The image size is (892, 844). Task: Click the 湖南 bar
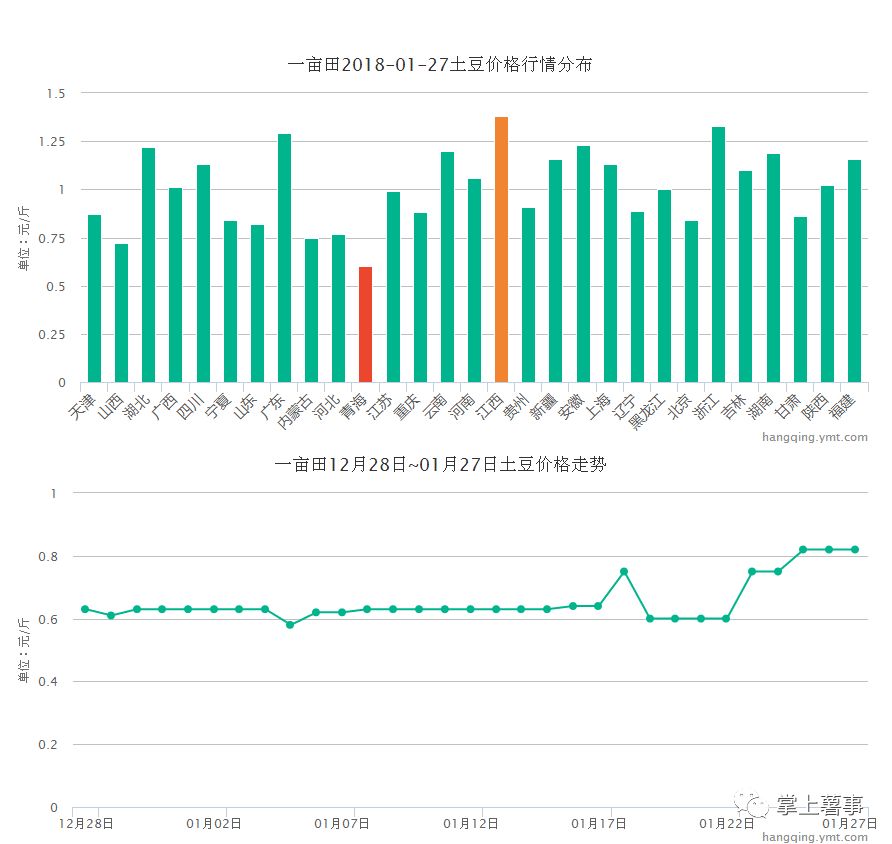773,268
